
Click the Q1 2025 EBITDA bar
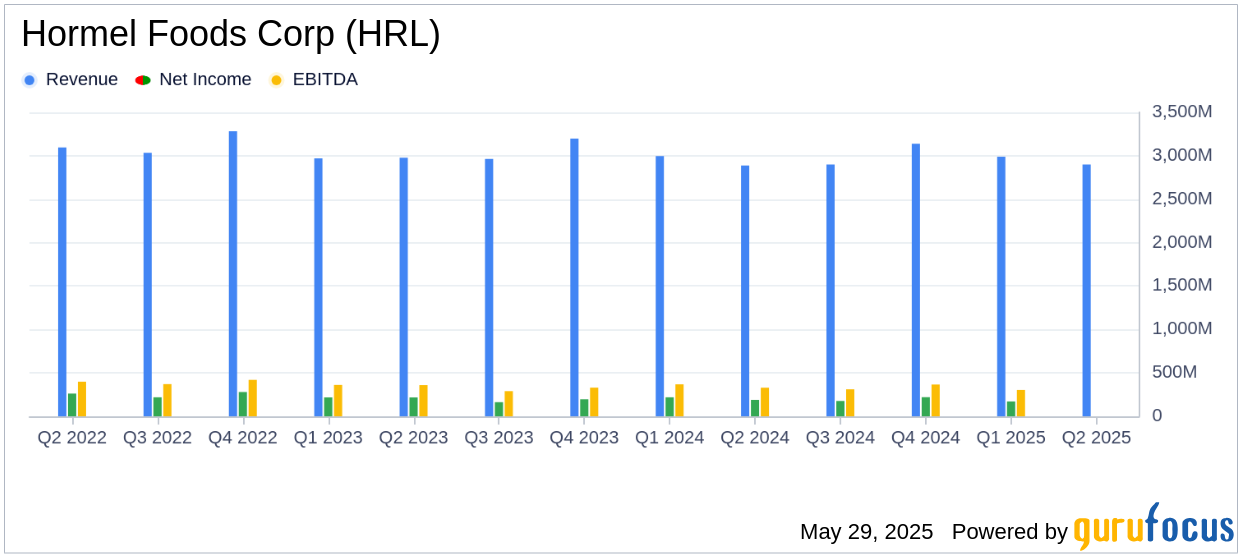coord(1021,403)
